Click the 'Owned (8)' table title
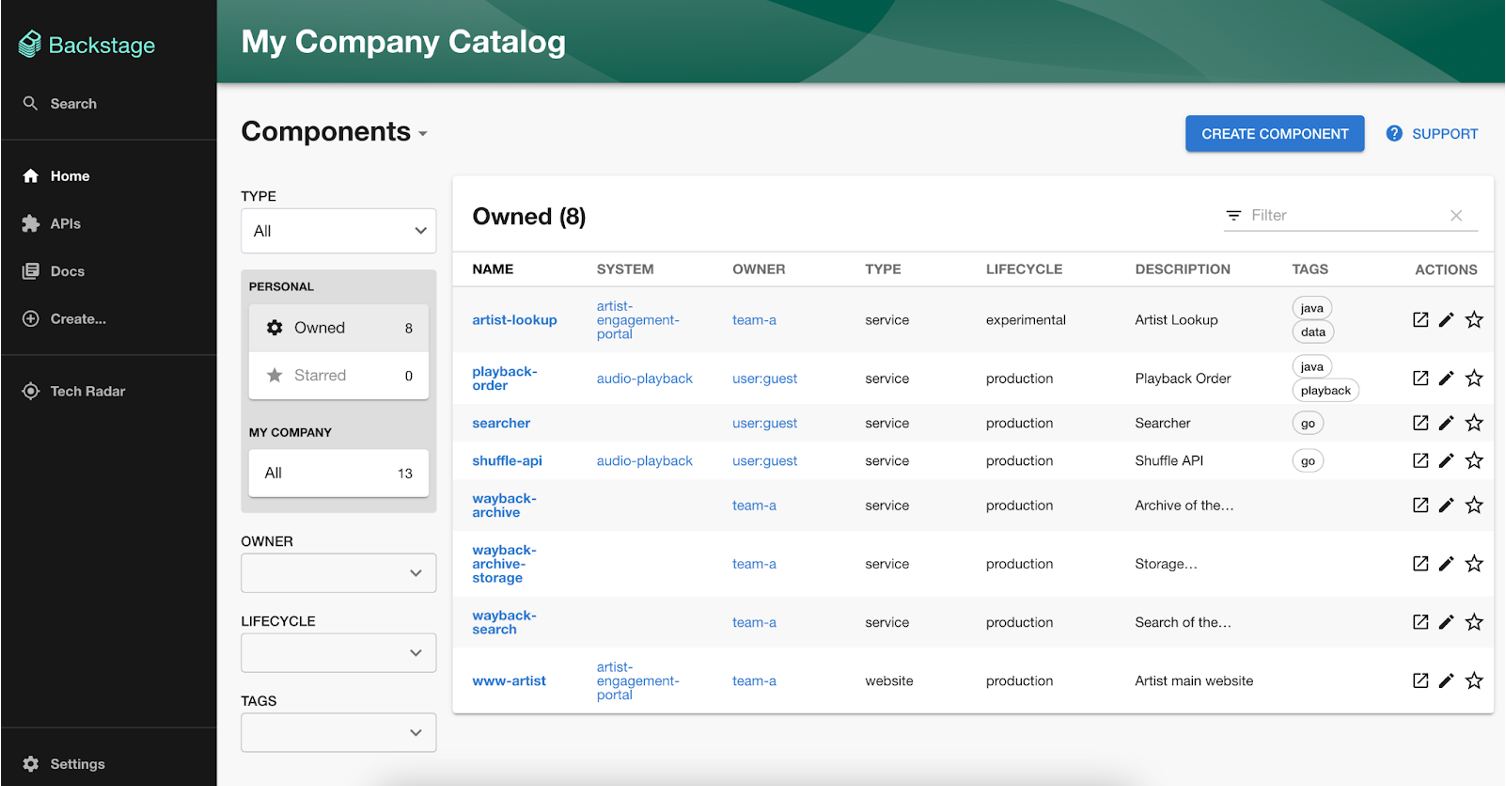Viewport: 1506px width, 786px height. [529, 216]
